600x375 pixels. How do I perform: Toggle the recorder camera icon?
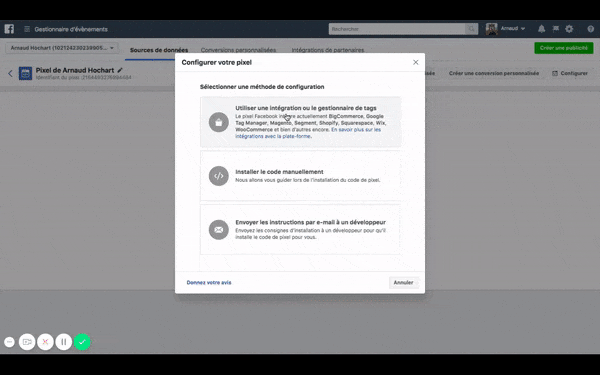point(27,342)
